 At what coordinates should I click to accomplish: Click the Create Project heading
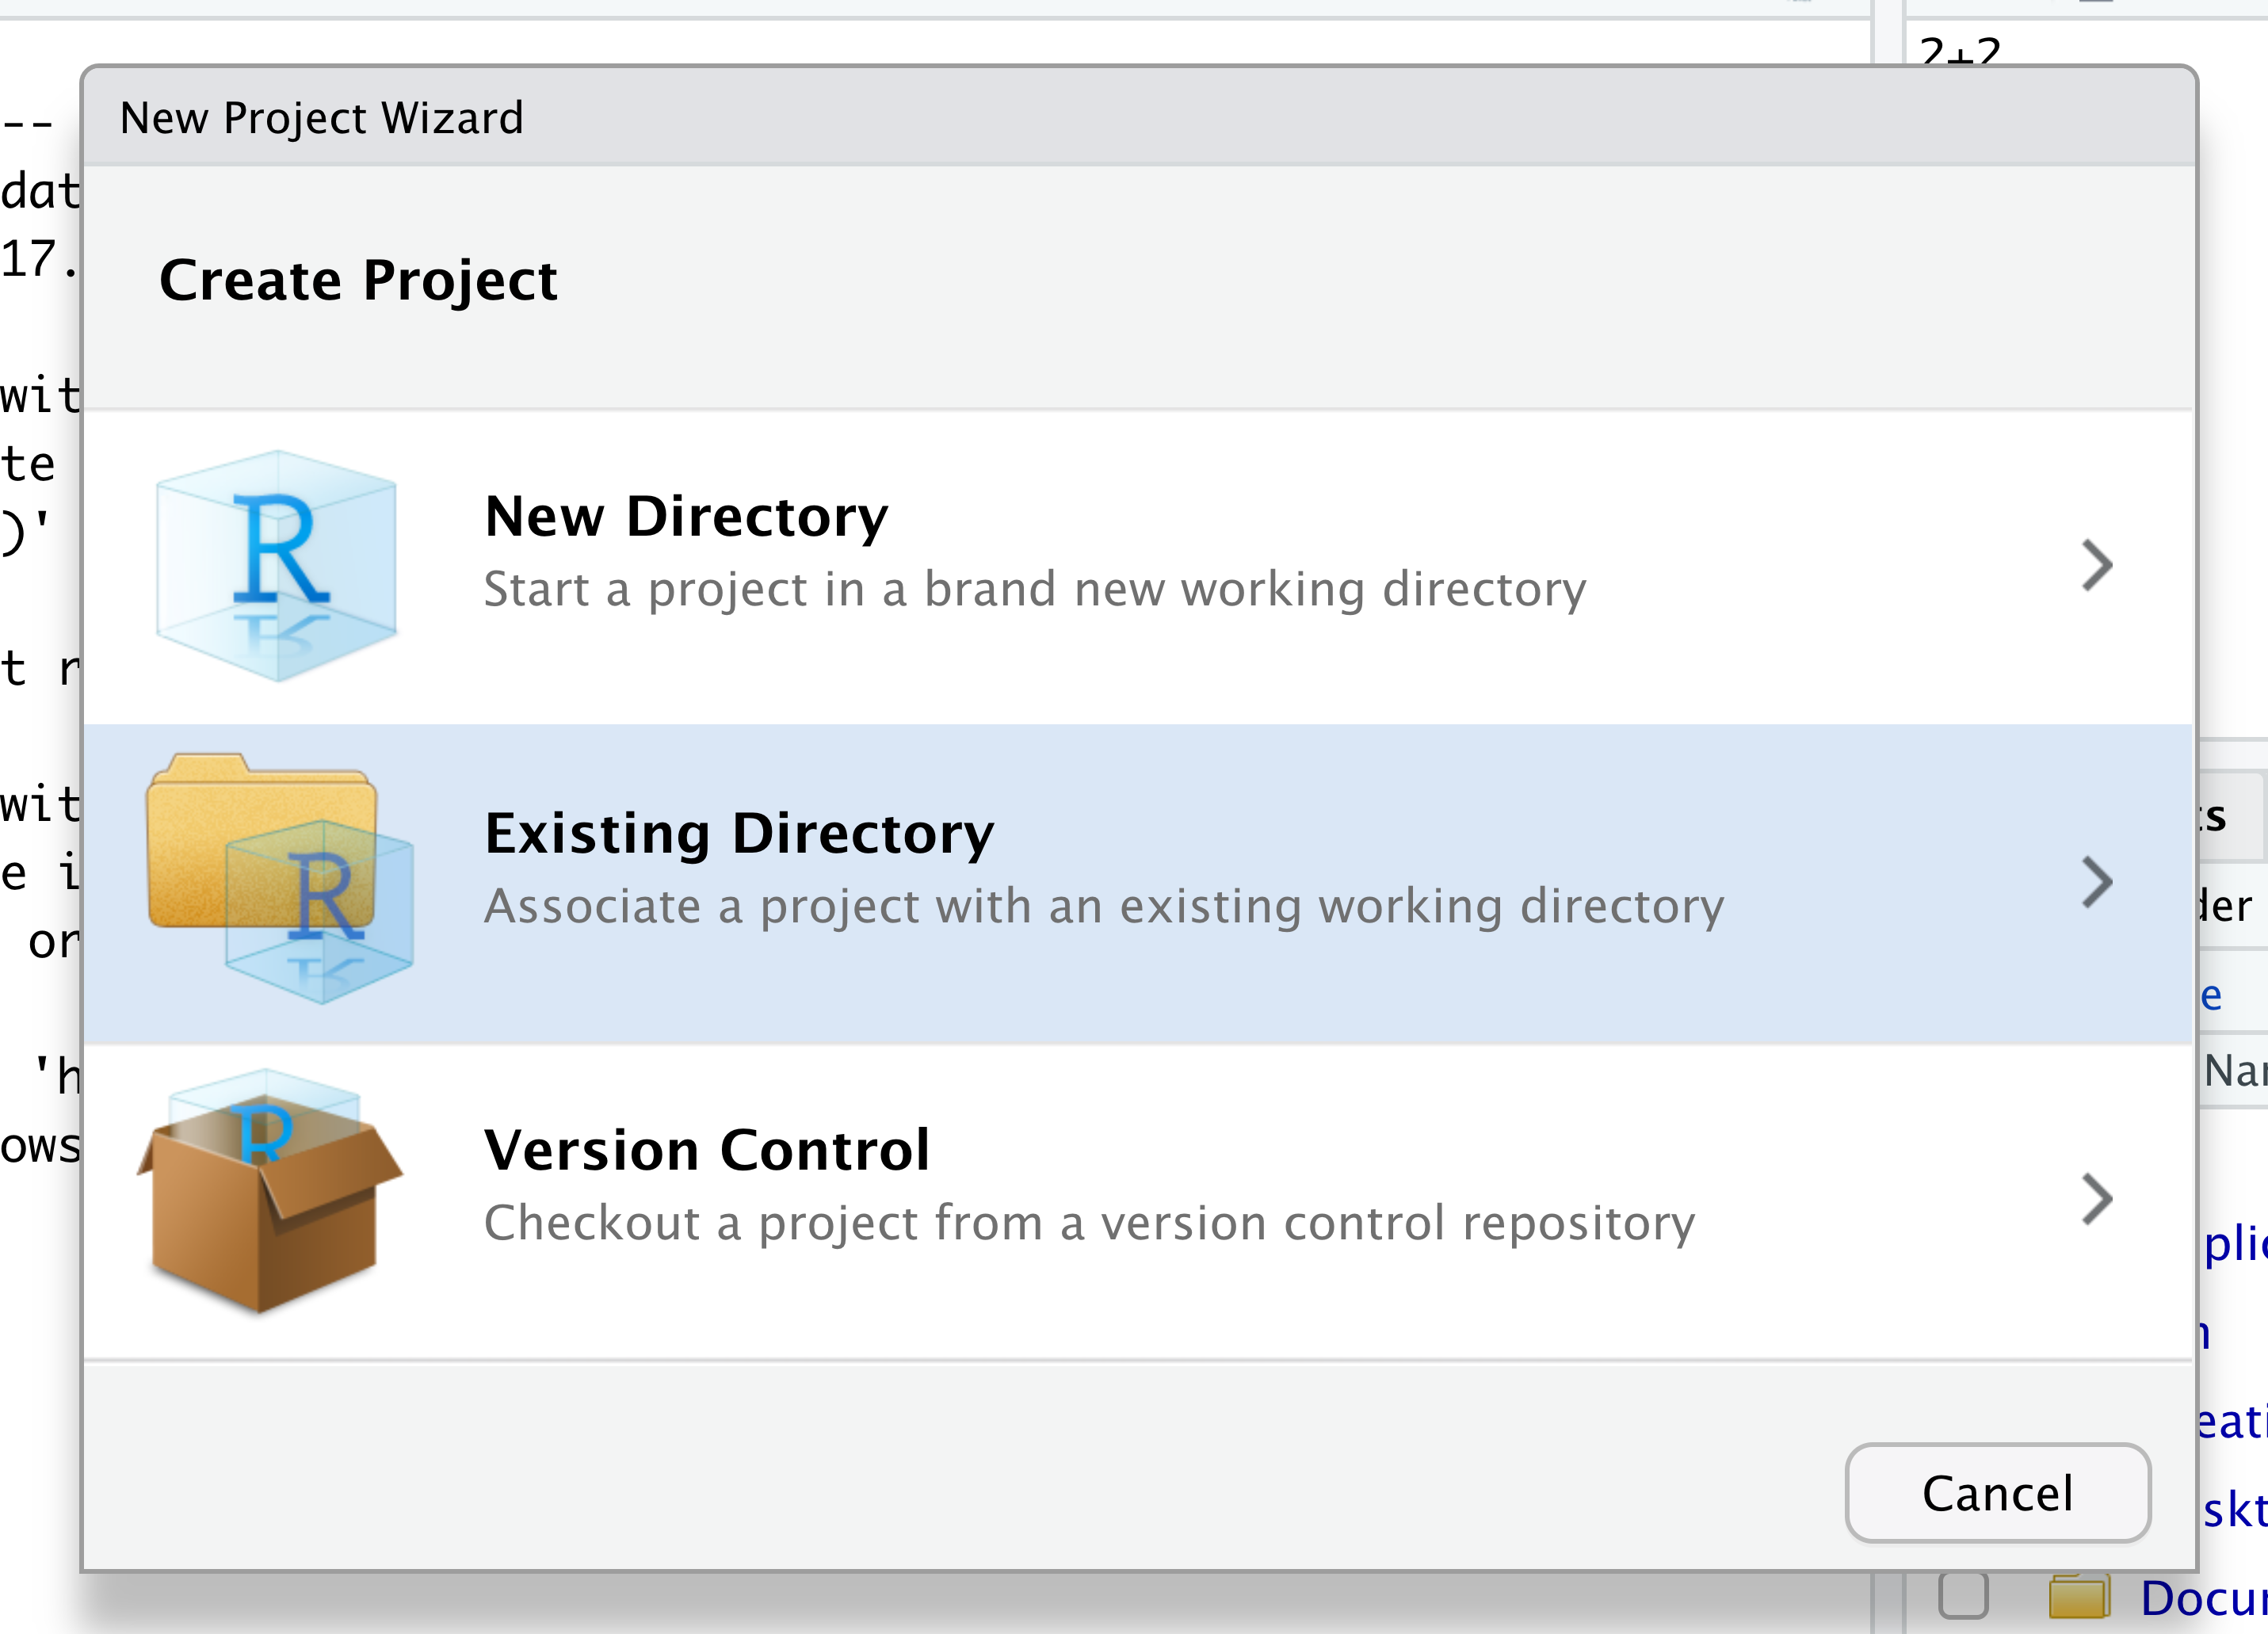click(358, 279)
